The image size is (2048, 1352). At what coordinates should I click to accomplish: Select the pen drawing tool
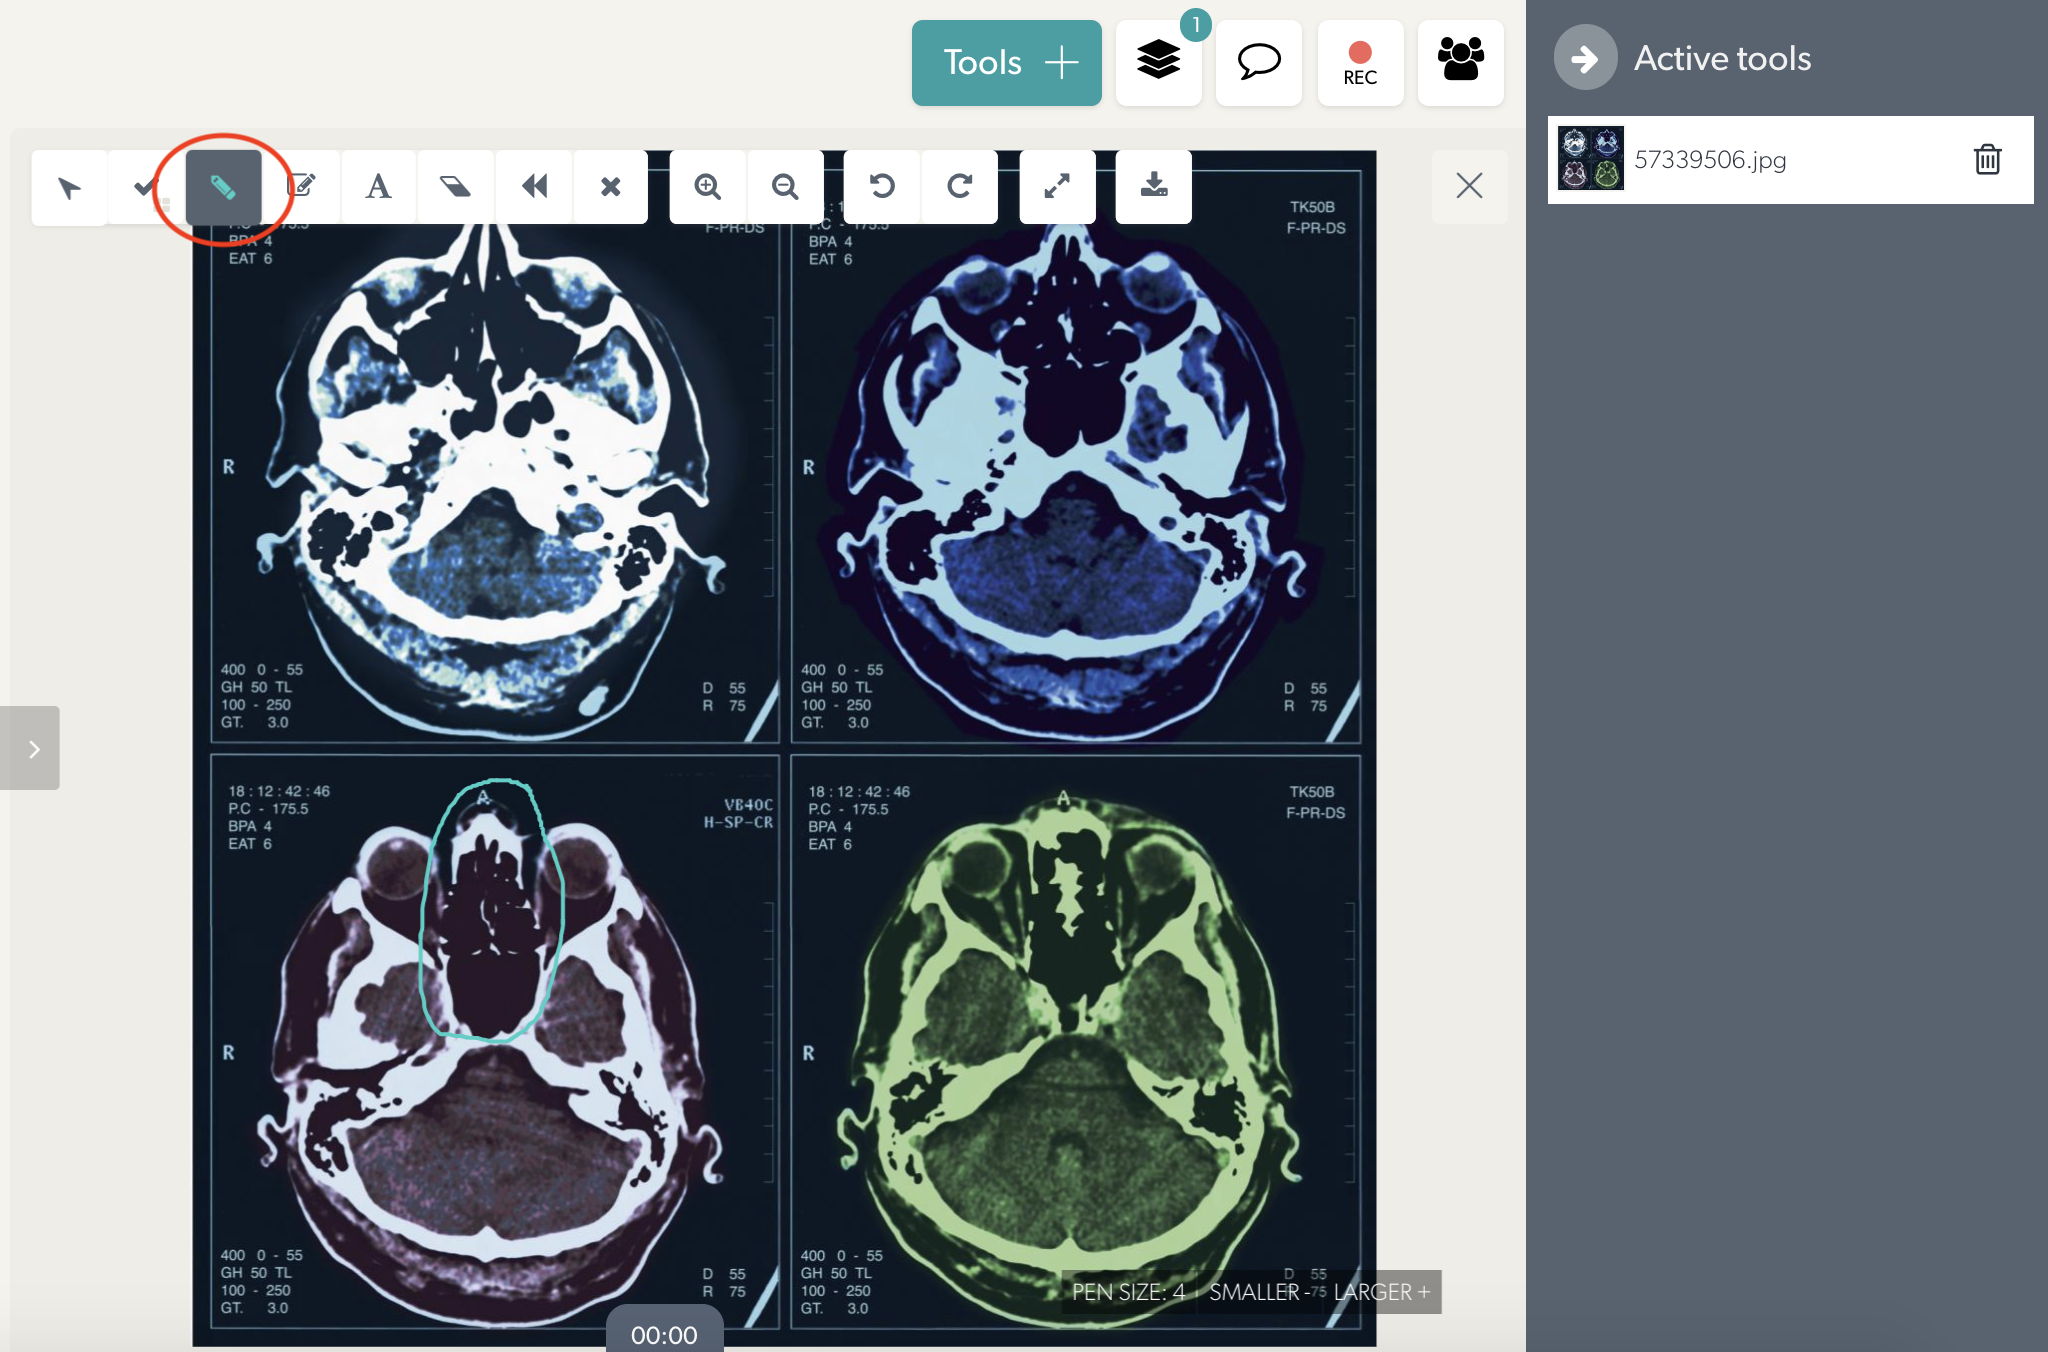[x=223, y=187]
